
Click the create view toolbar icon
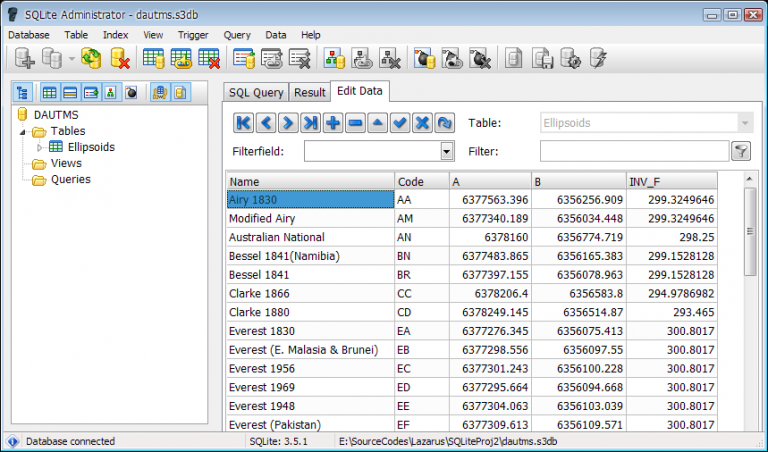335,58
